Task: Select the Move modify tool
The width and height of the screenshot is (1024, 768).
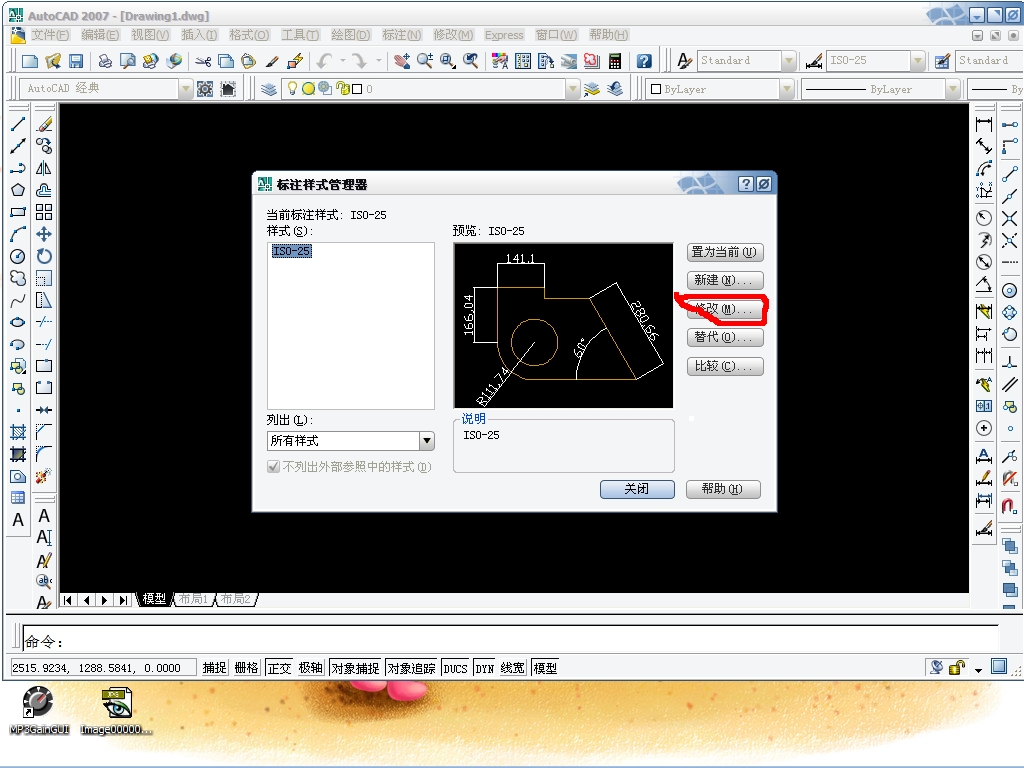Action: click(x=44, y=234)
